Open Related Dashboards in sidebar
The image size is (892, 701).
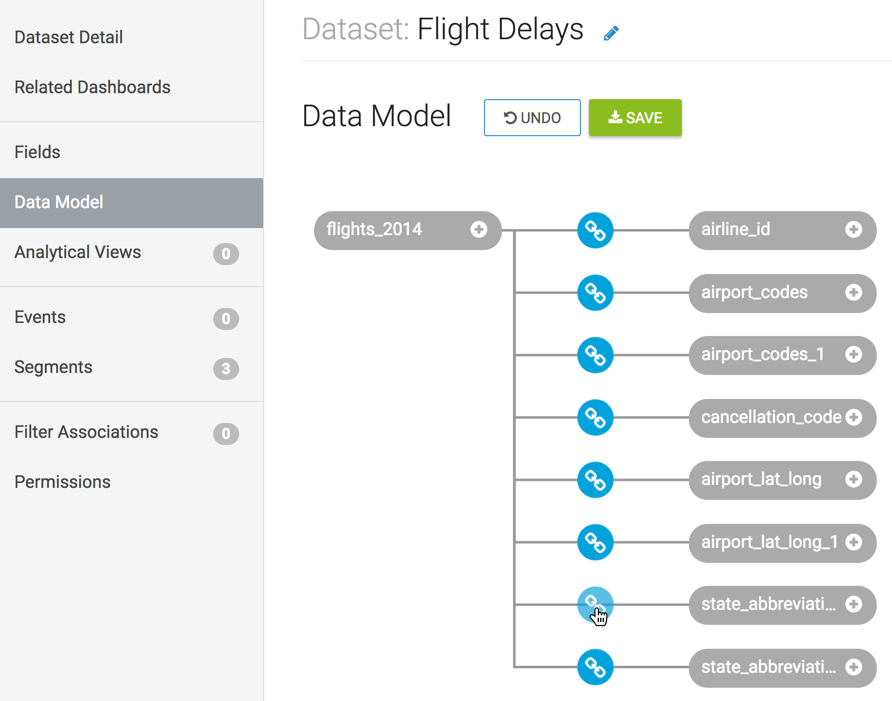coord(92,87)
